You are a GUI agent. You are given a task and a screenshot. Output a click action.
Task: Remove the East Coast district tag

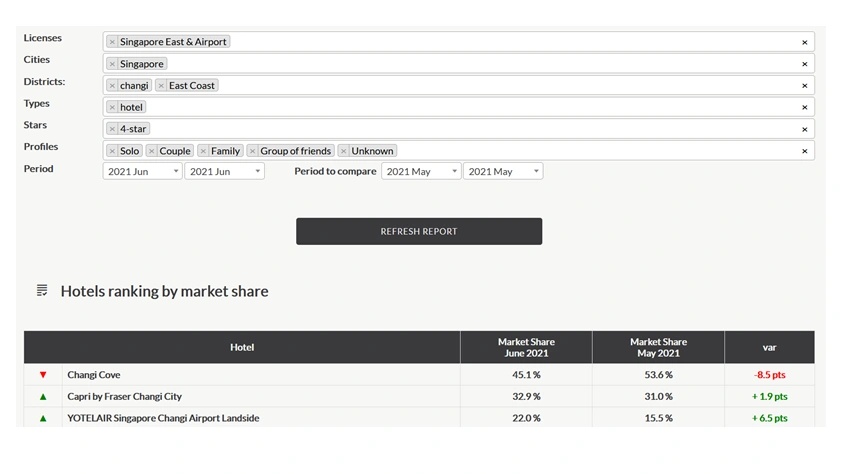click(161, 86)
